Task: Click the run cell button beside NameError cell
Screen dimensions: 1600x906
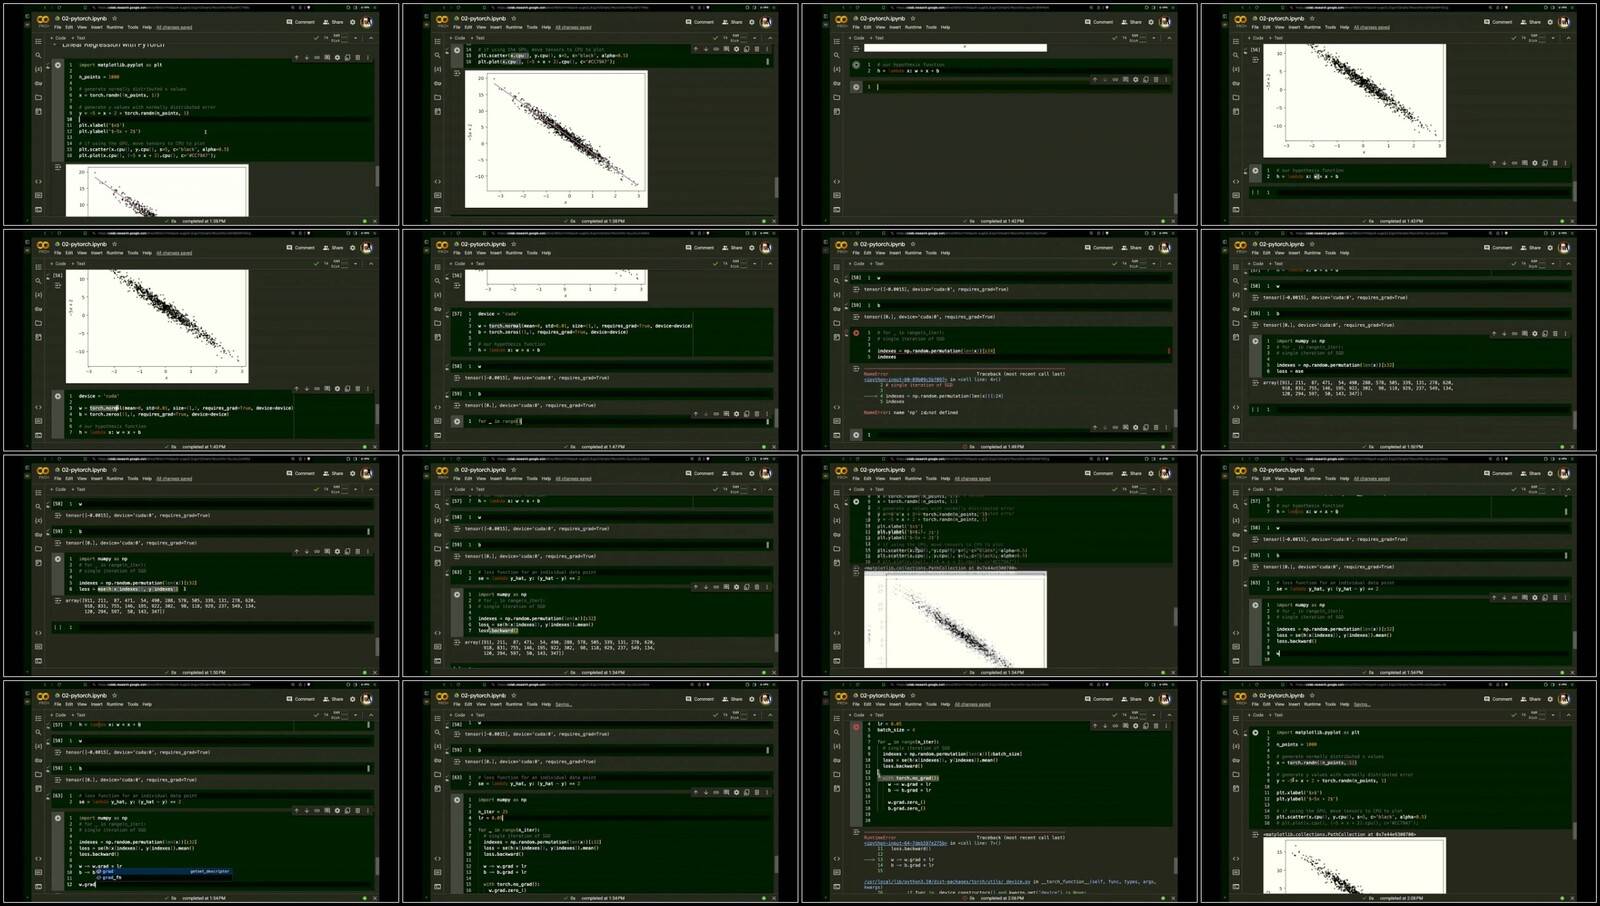Action: [x=856, y=333]
